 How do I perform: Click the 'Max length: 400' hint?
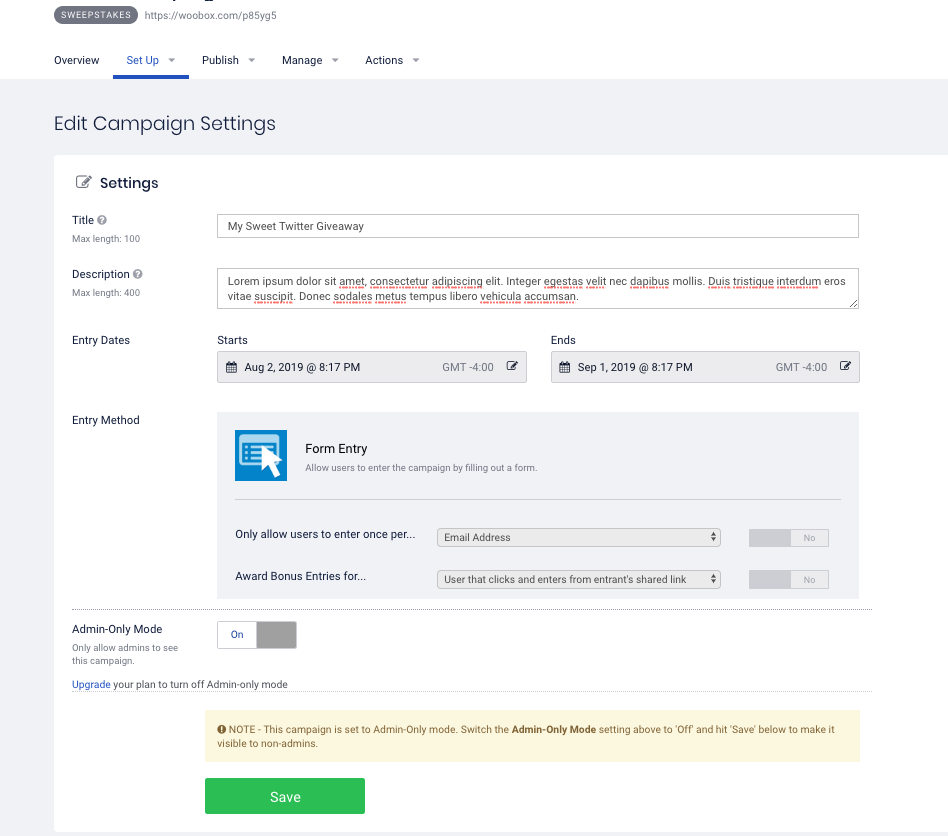106,293
